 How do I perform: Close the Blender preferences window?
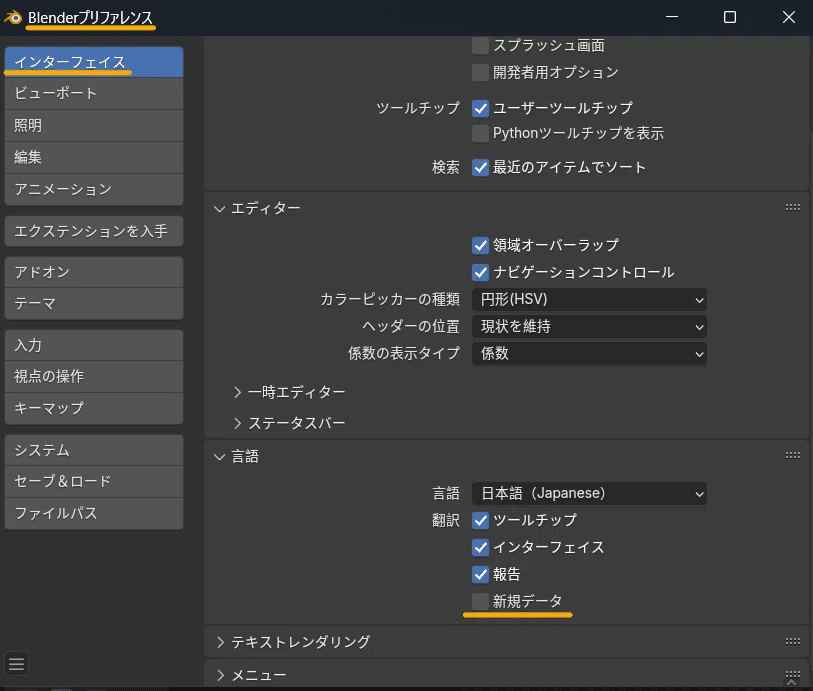click(x=787, y=17)
